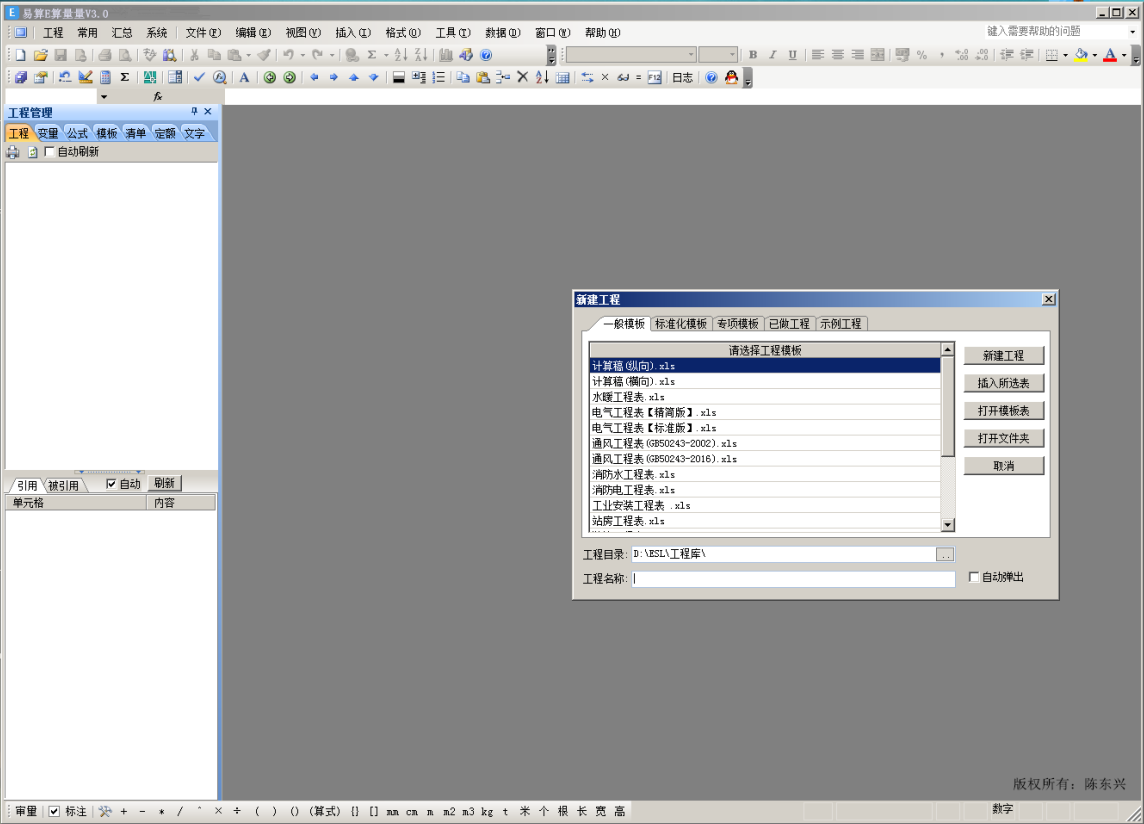Click the 刷新 button in reference panel
The width and height of the screenshot is (1144, 824).
164,483
